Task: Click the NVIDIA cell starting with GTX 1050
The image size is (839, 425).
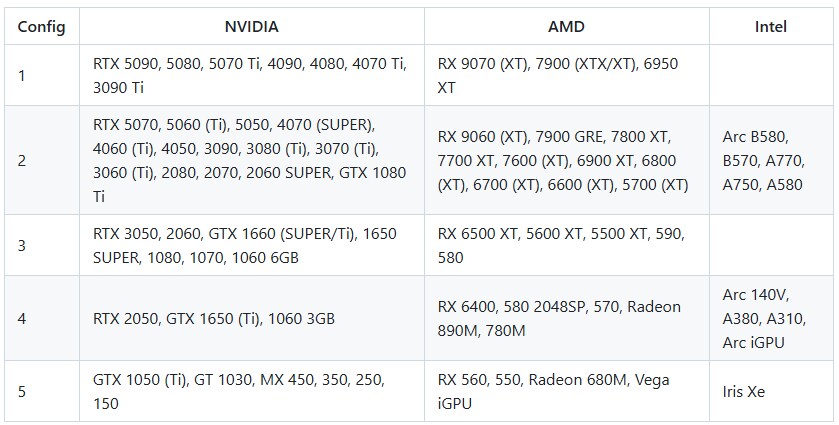Action: [x=238, y=392]
